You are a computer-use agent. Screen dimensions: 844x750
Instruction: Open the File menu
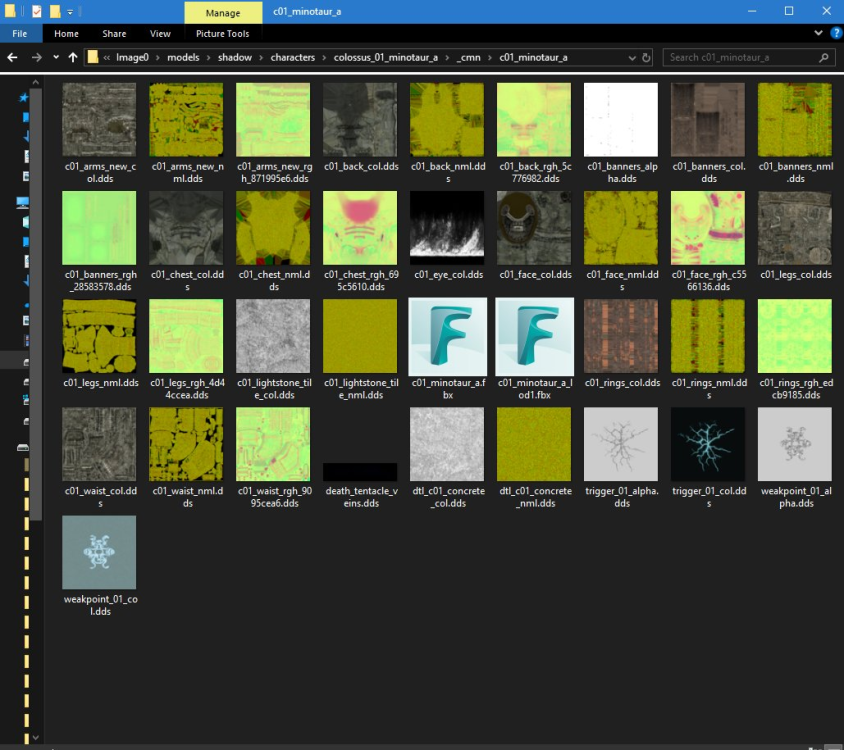[19, 34]
